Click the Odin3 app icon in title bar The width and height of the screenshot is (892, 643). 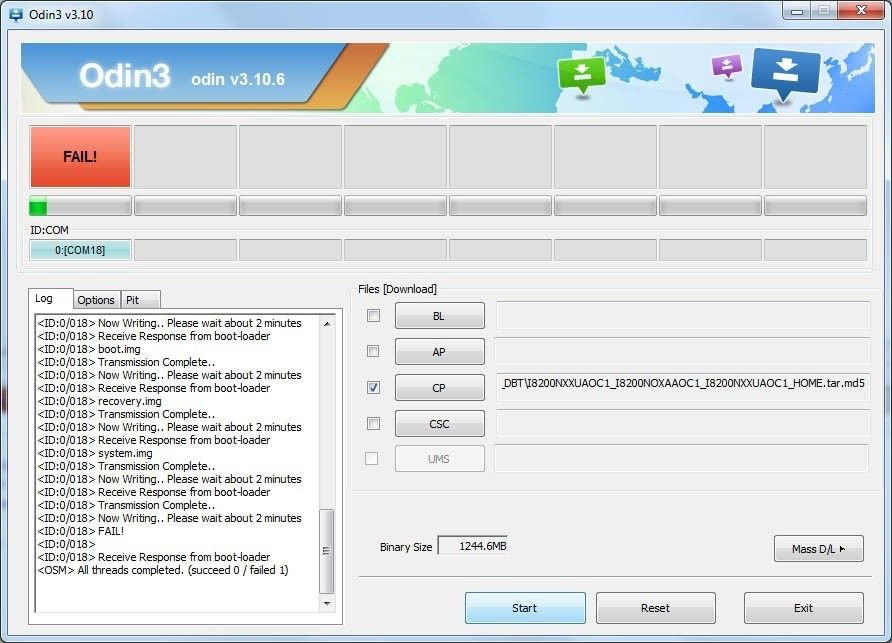[16, 15]
